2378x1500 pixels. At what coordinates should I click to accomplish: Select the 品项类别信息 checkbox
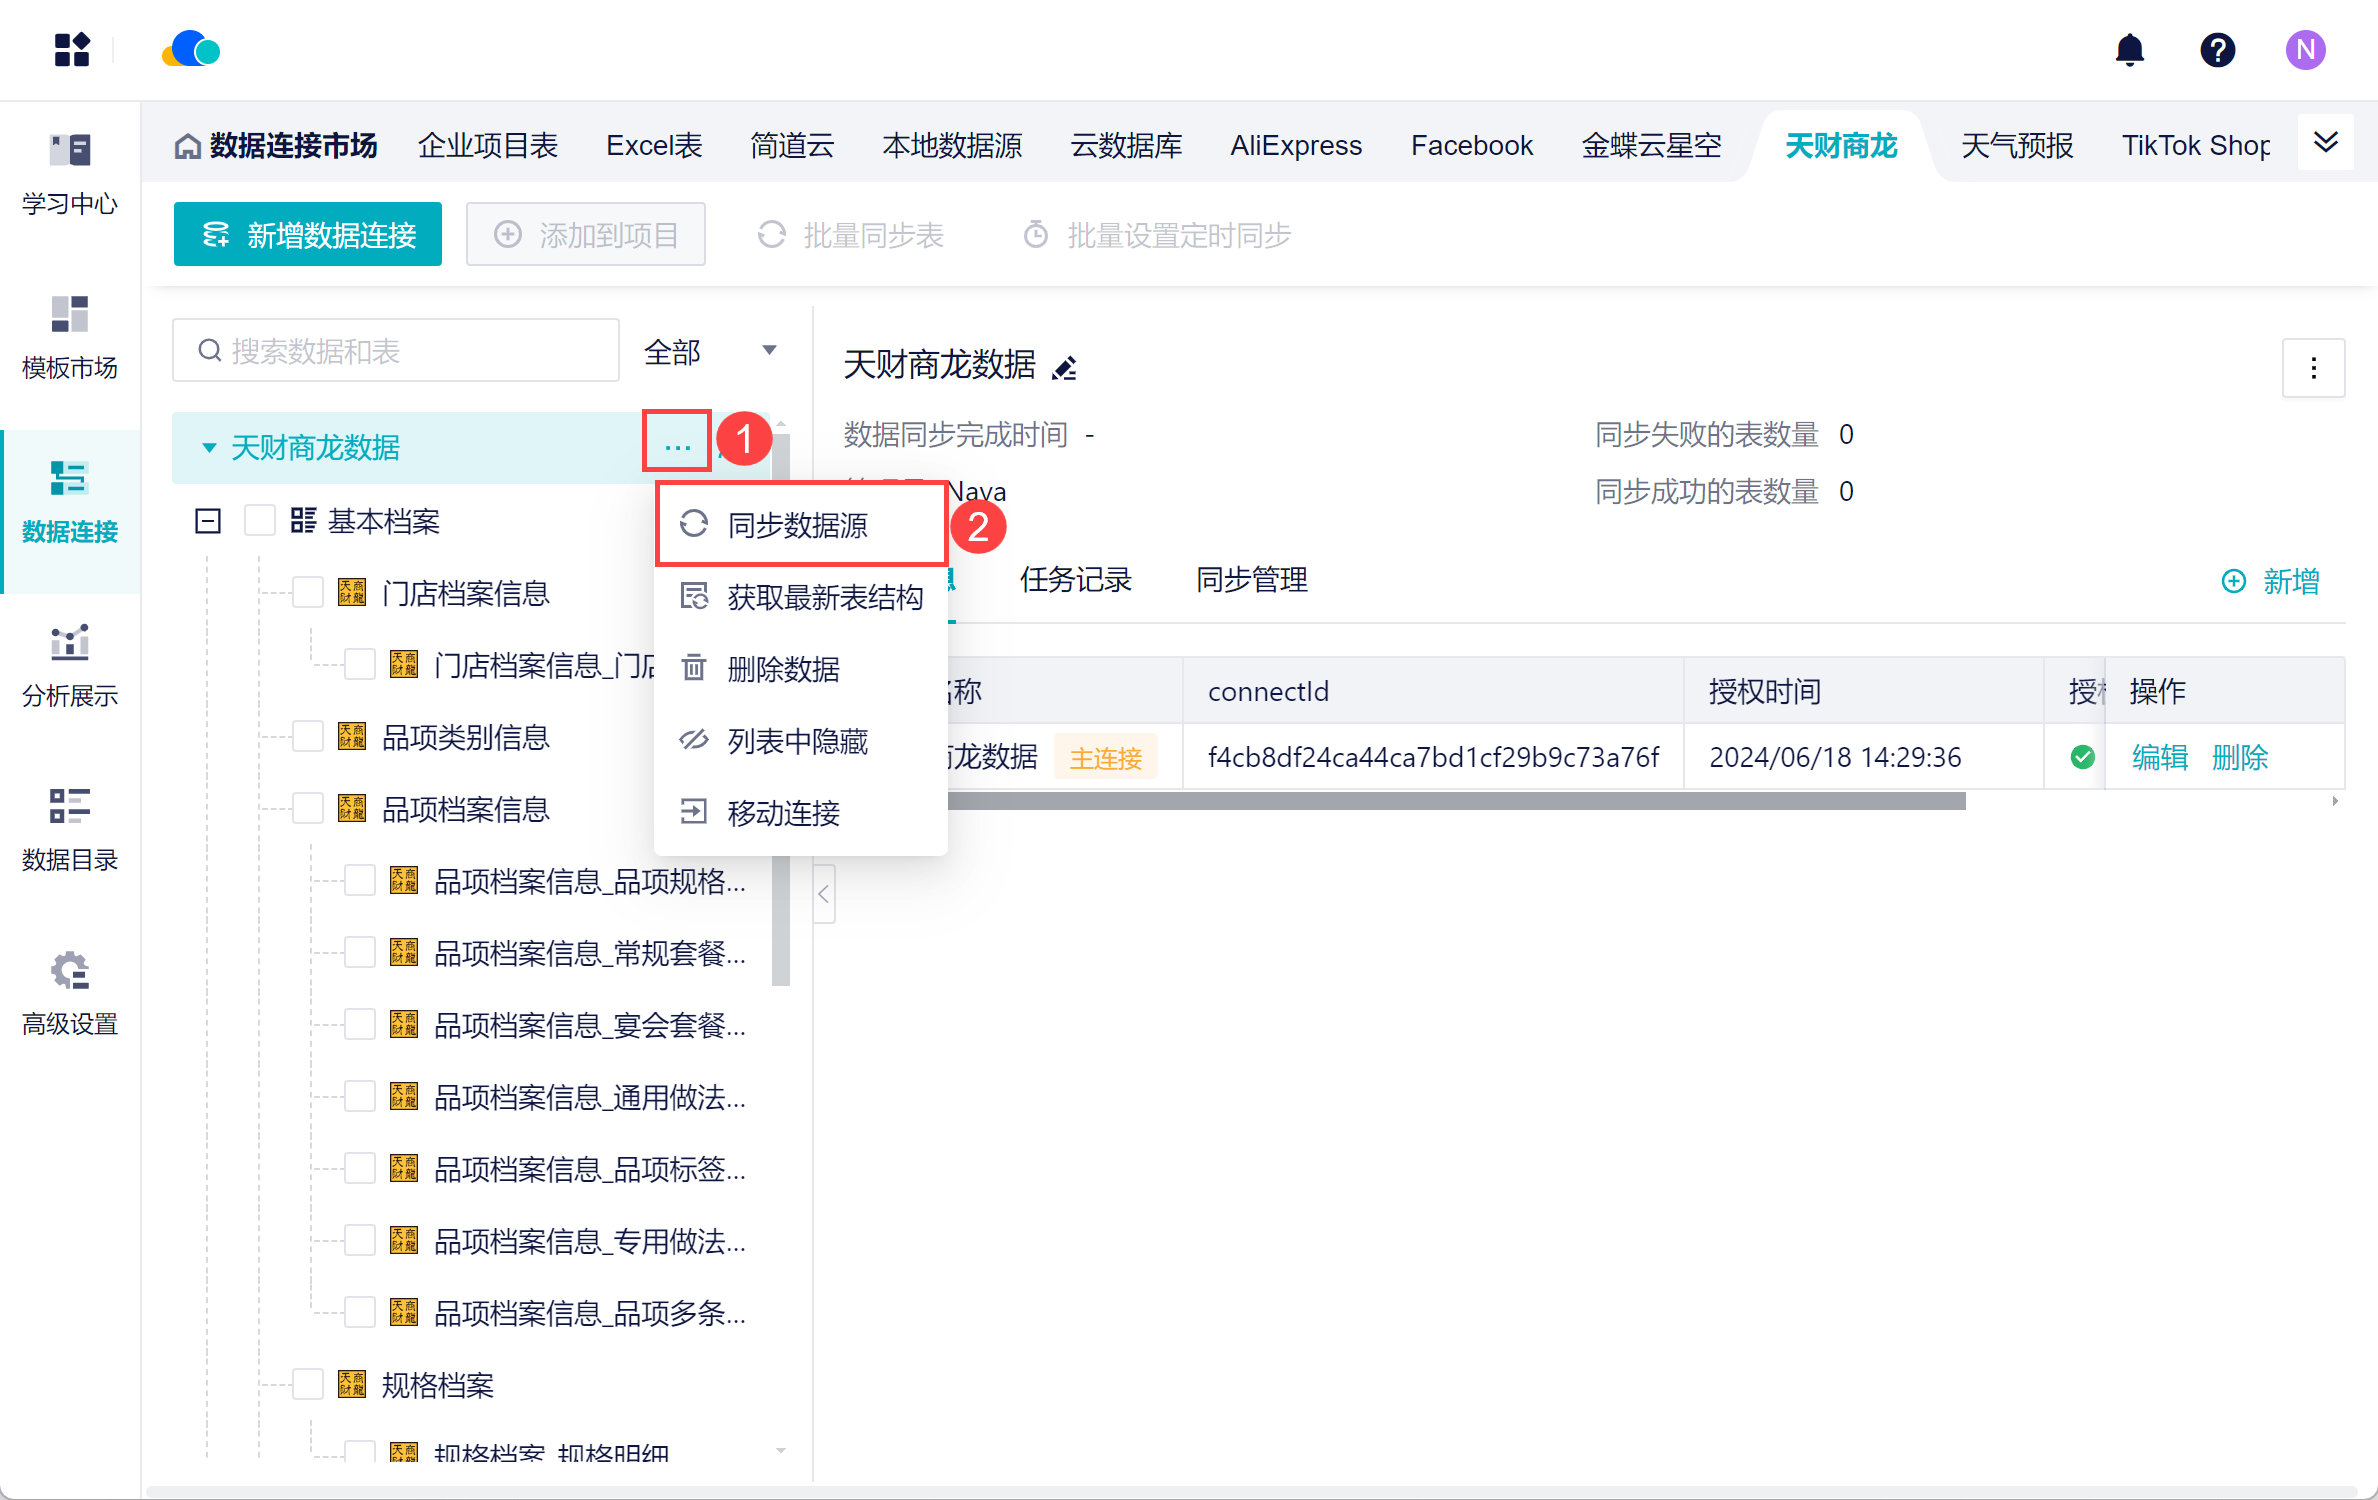308,737
